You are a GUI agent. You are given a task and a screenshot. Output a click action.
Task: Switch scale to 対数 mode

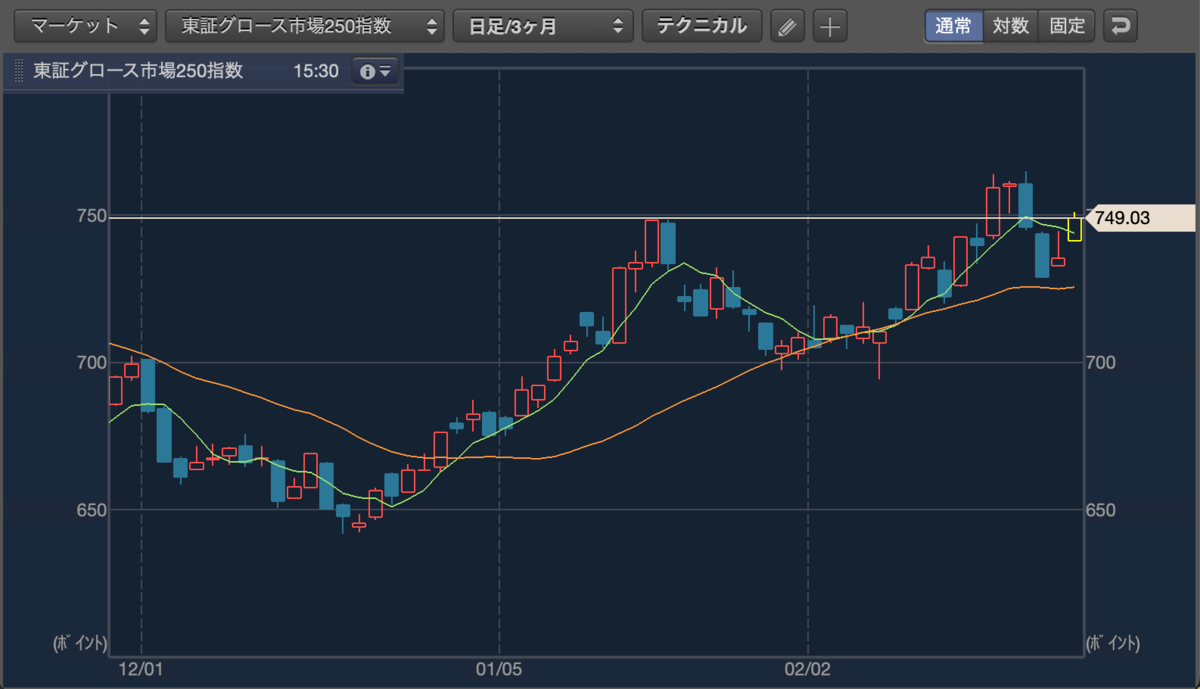click(x=1011, y=26)
